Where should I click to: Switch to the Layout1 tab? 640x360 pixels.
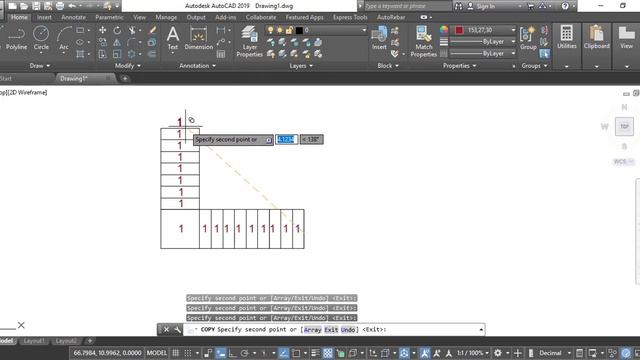click(x=34, y=341)
